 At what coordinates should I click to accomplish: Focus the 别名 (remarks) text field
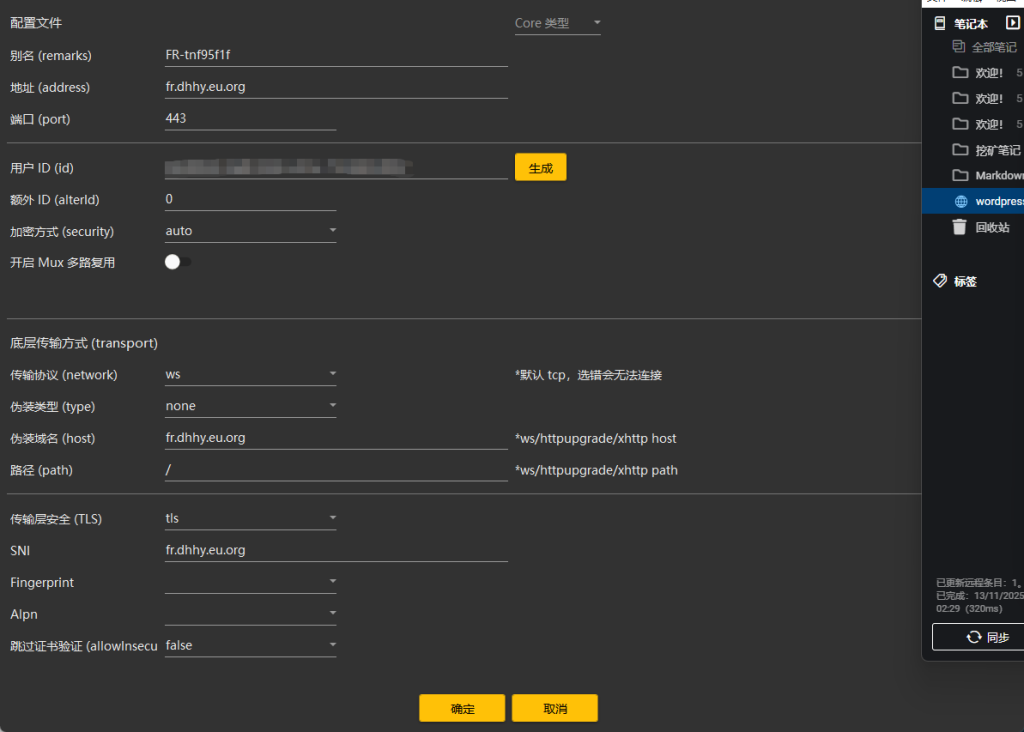335,55
